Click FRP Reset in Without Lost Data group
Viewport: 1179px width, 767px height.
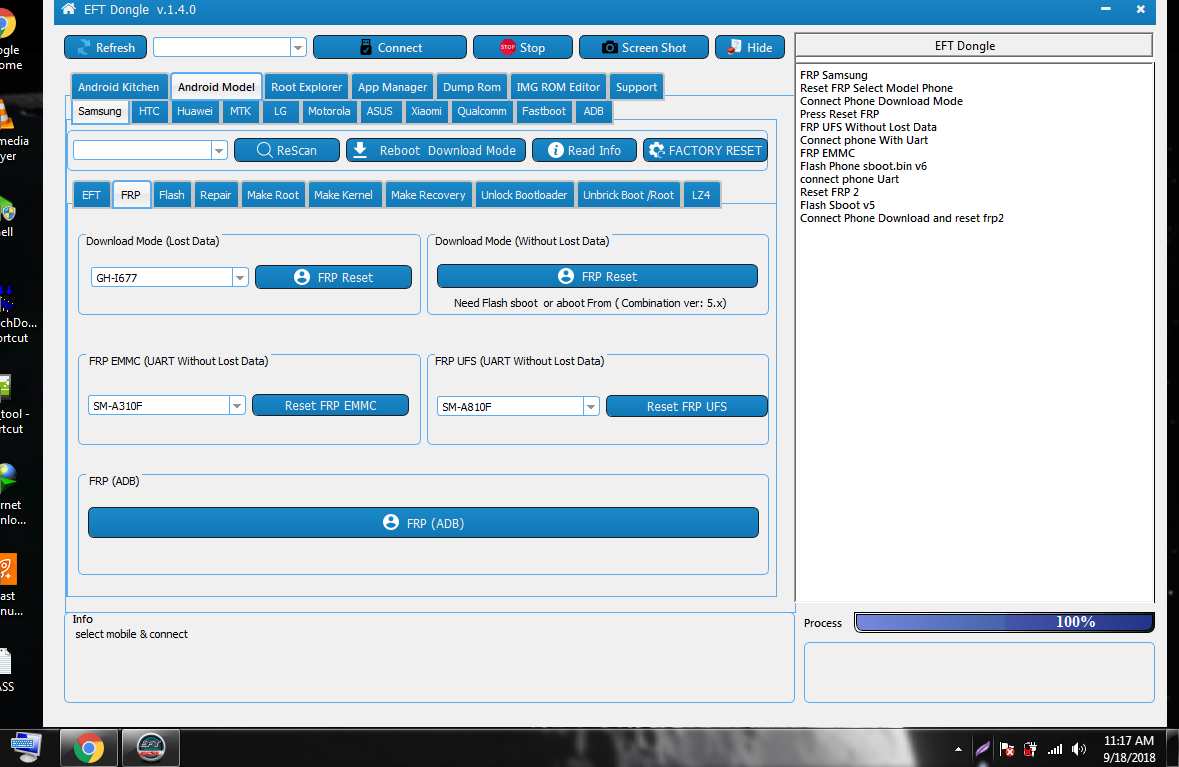[597, 276]
